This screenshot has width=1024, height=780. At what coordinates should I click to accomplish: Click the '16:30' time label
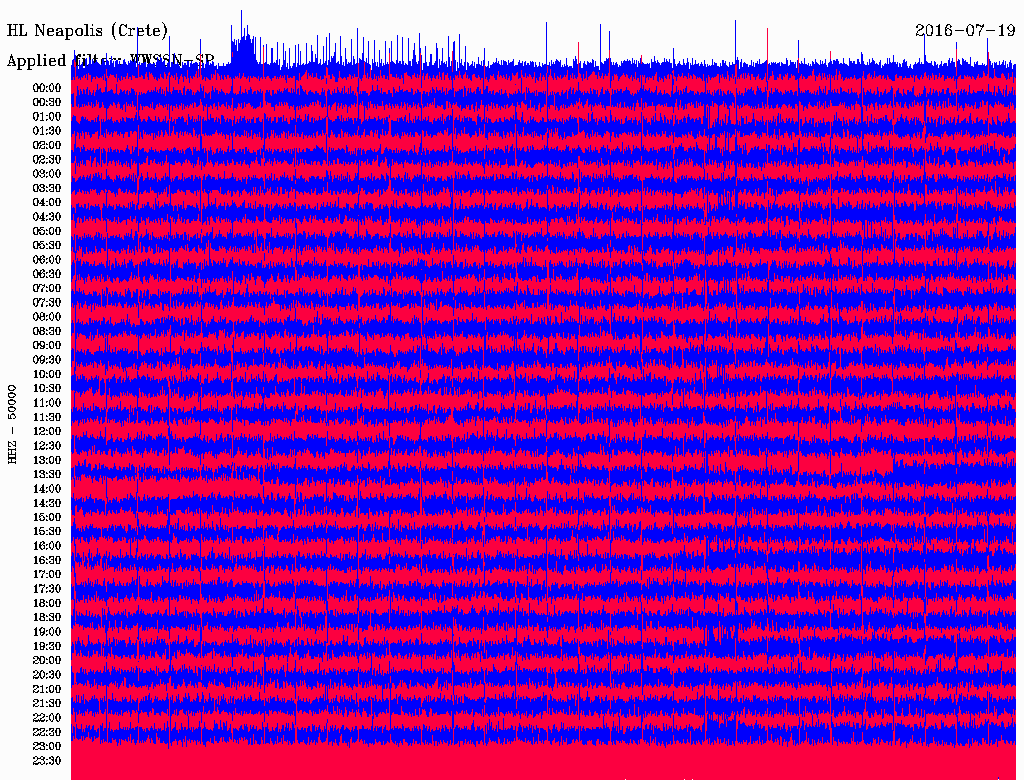click(47, 560)
